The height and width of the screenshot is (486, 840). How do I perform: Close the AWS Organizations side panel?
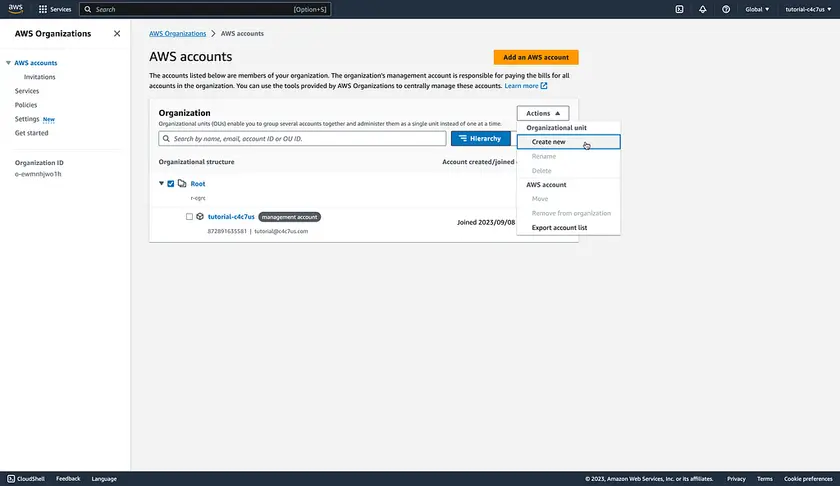tap(117, 33)
